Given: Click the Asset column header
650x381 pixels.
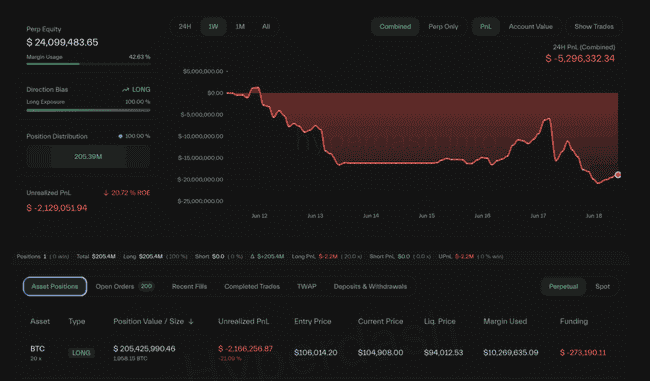Looking at the screenshot, I should [x=40, y=321].
